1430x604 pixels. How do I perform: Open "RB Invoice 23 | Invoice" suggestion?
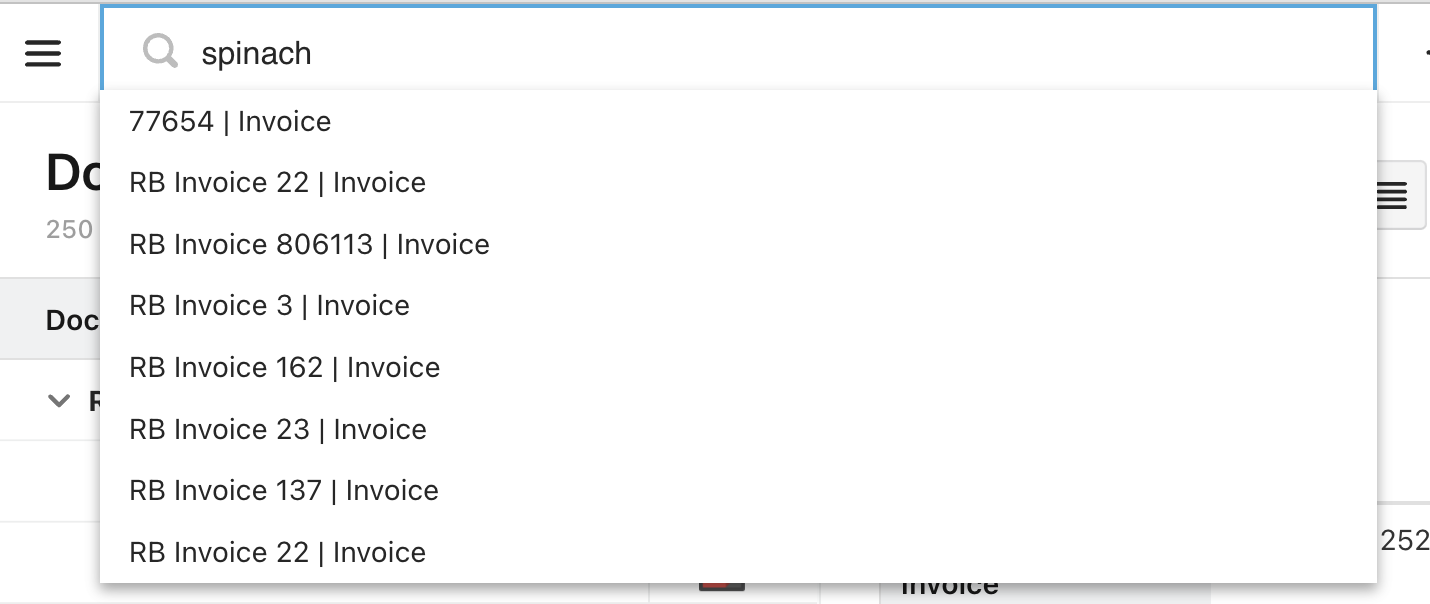coord(278,430)
